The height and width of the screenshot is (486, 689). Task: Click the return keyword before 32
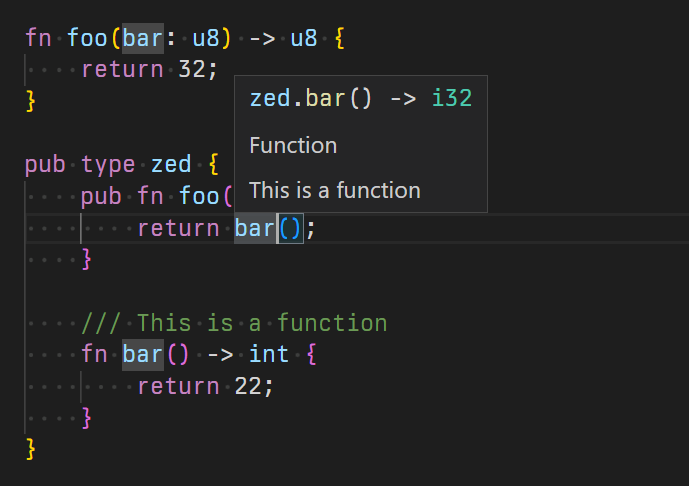[x=122, y=70]
